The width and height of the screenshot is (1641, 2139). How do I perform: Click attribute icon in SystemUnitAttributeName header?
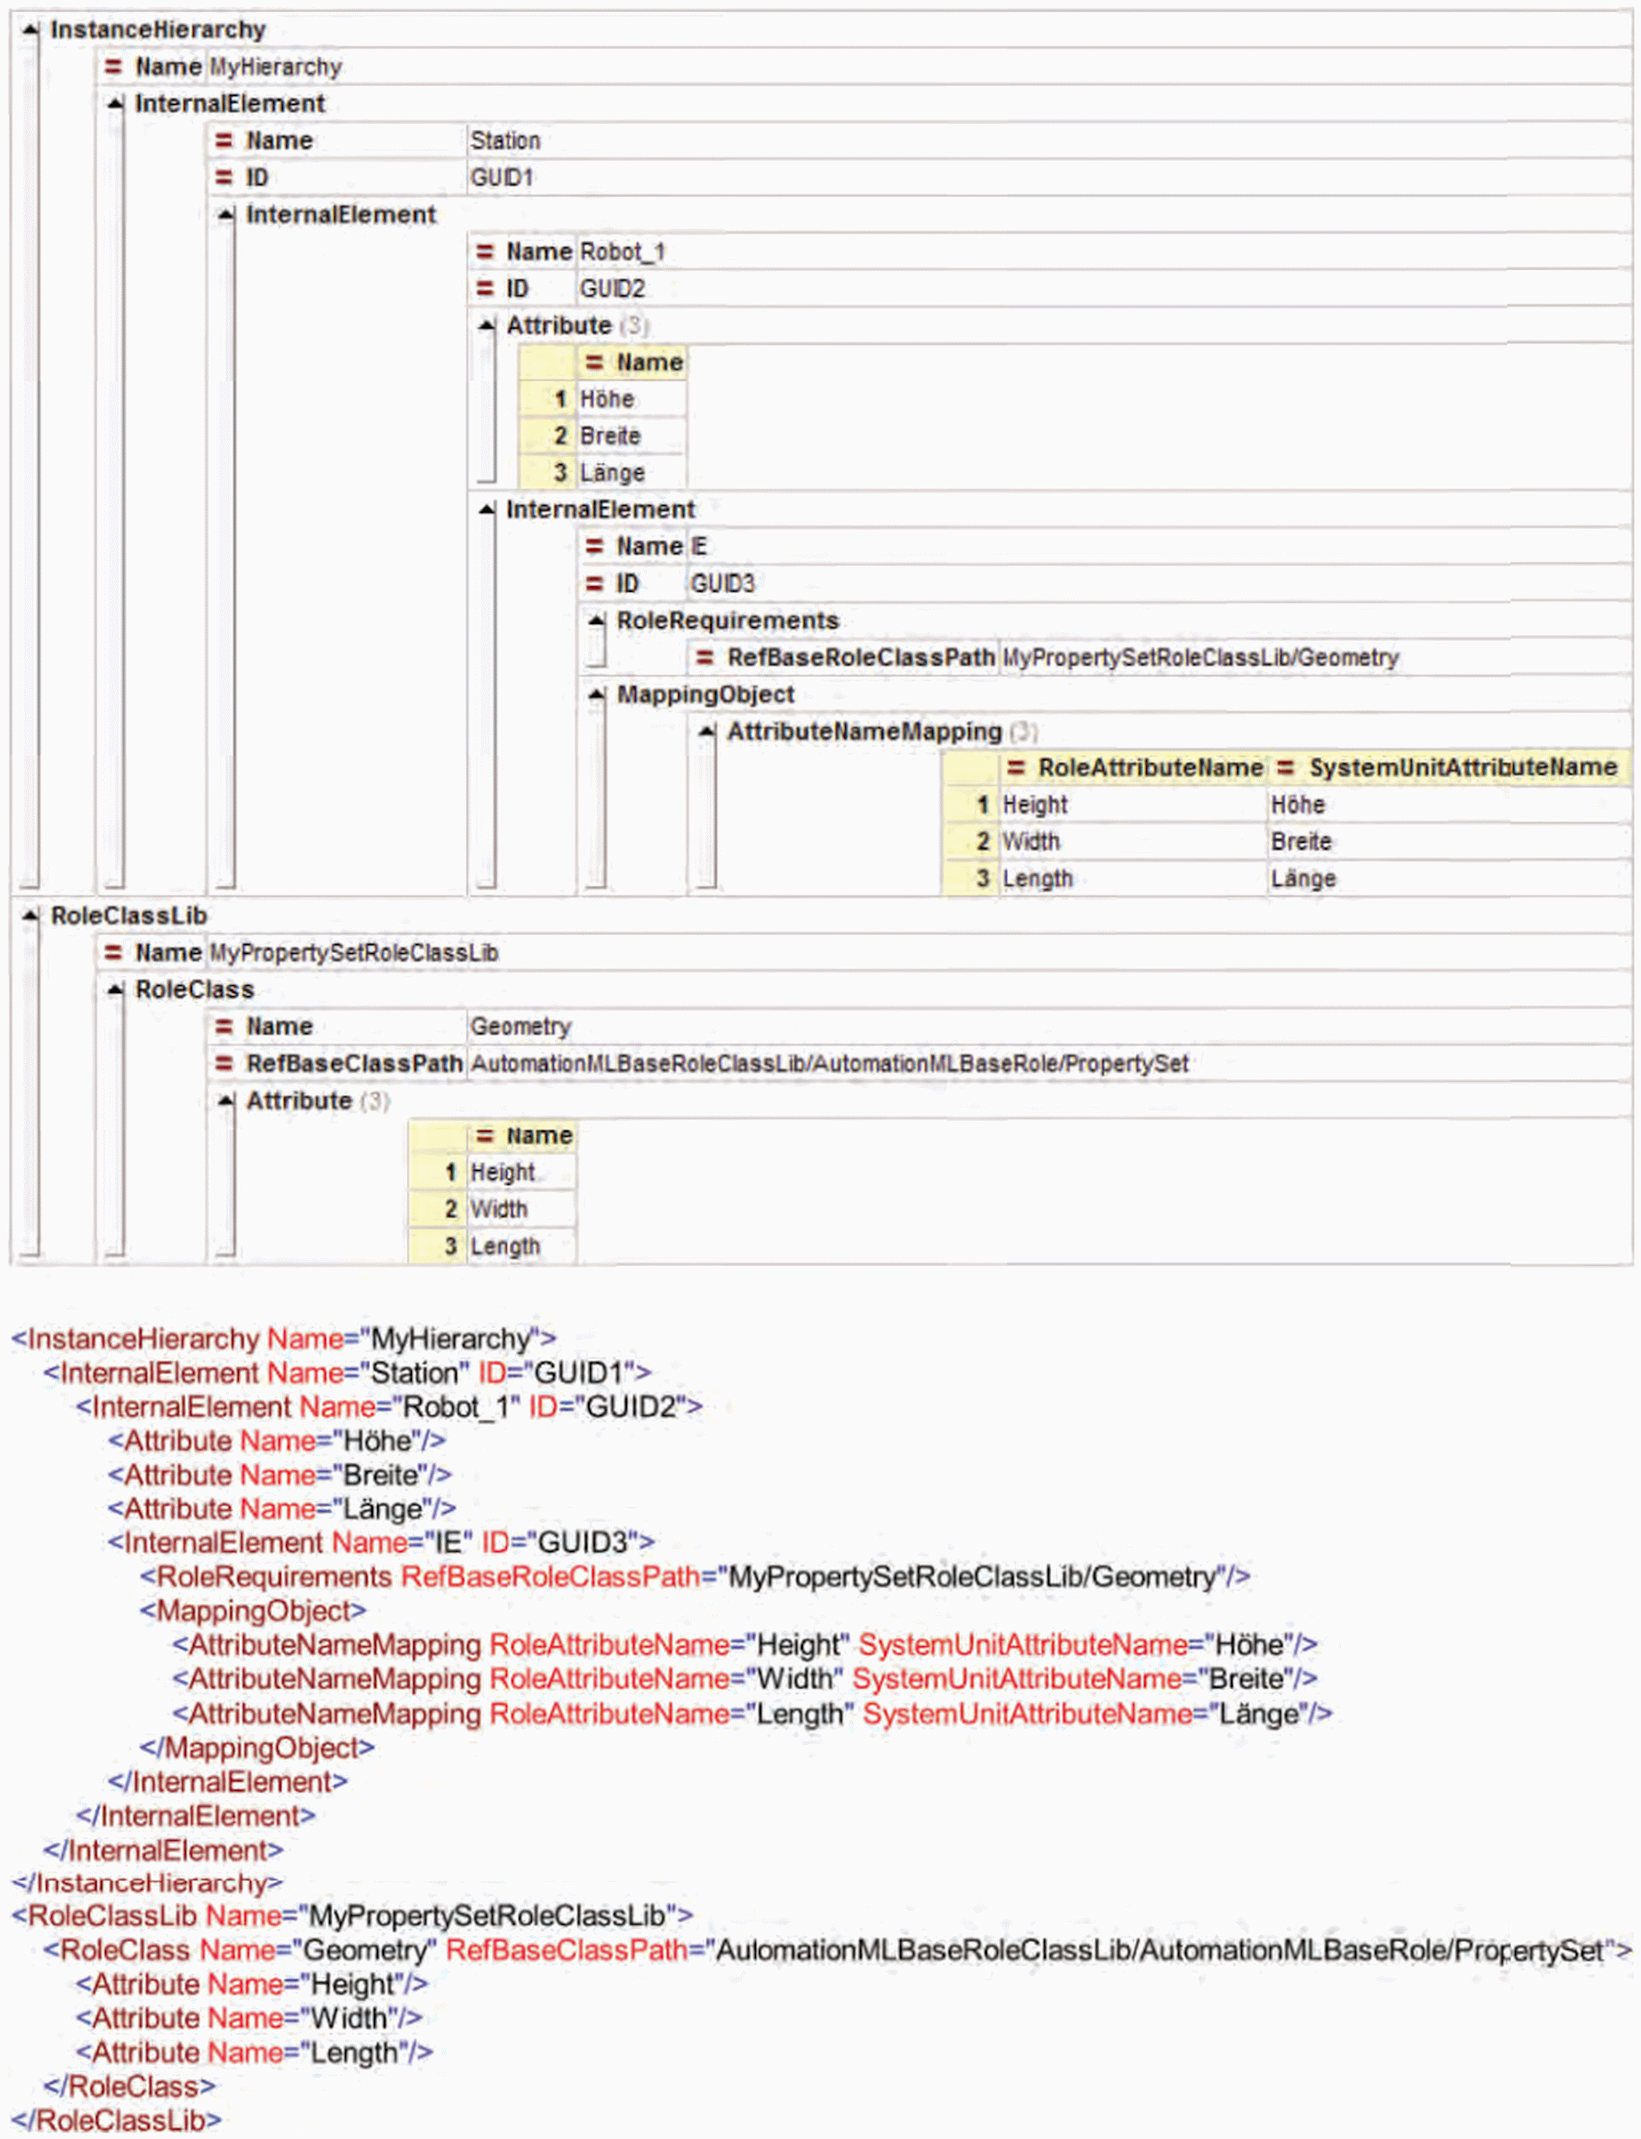tap(1286, 767)
